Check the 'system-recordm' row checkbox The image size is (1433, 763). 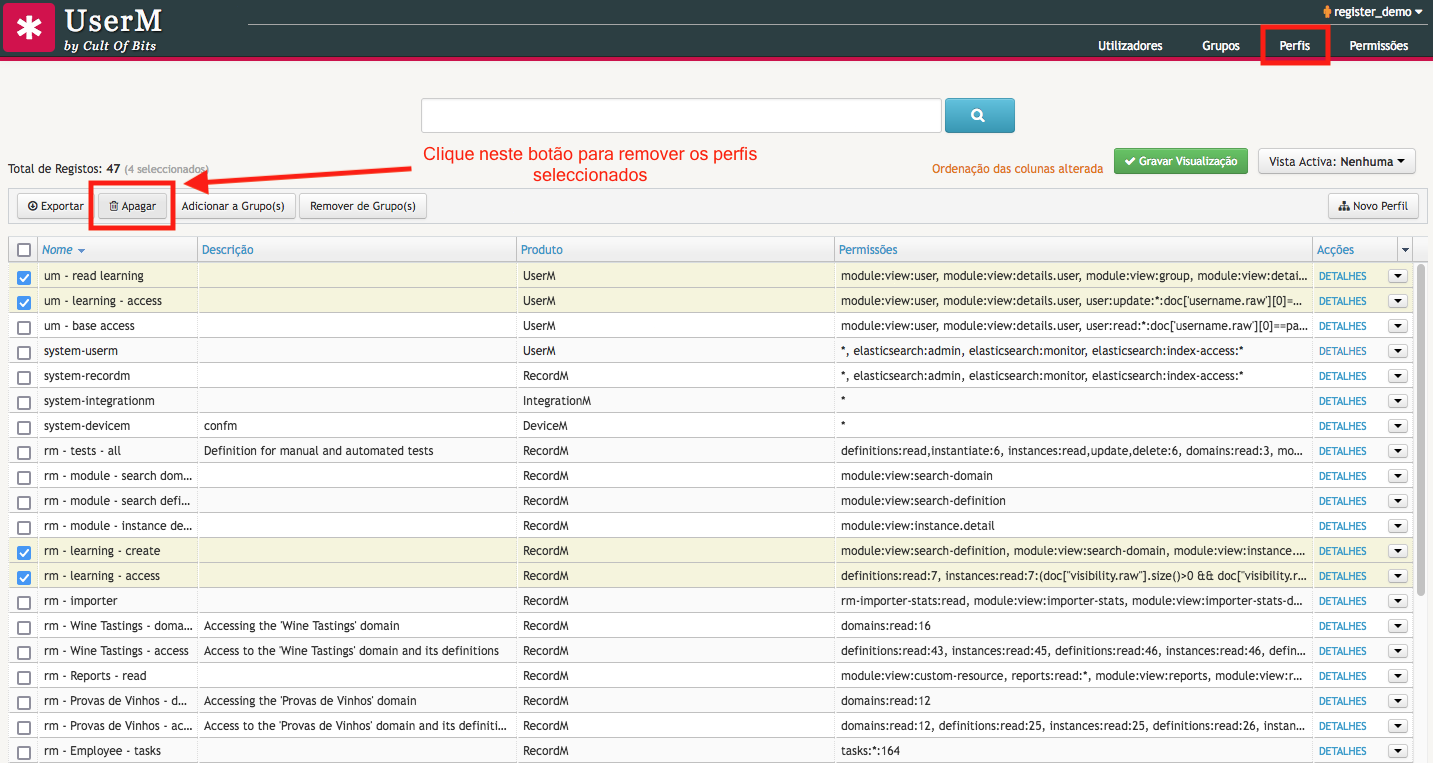point(24,377)
